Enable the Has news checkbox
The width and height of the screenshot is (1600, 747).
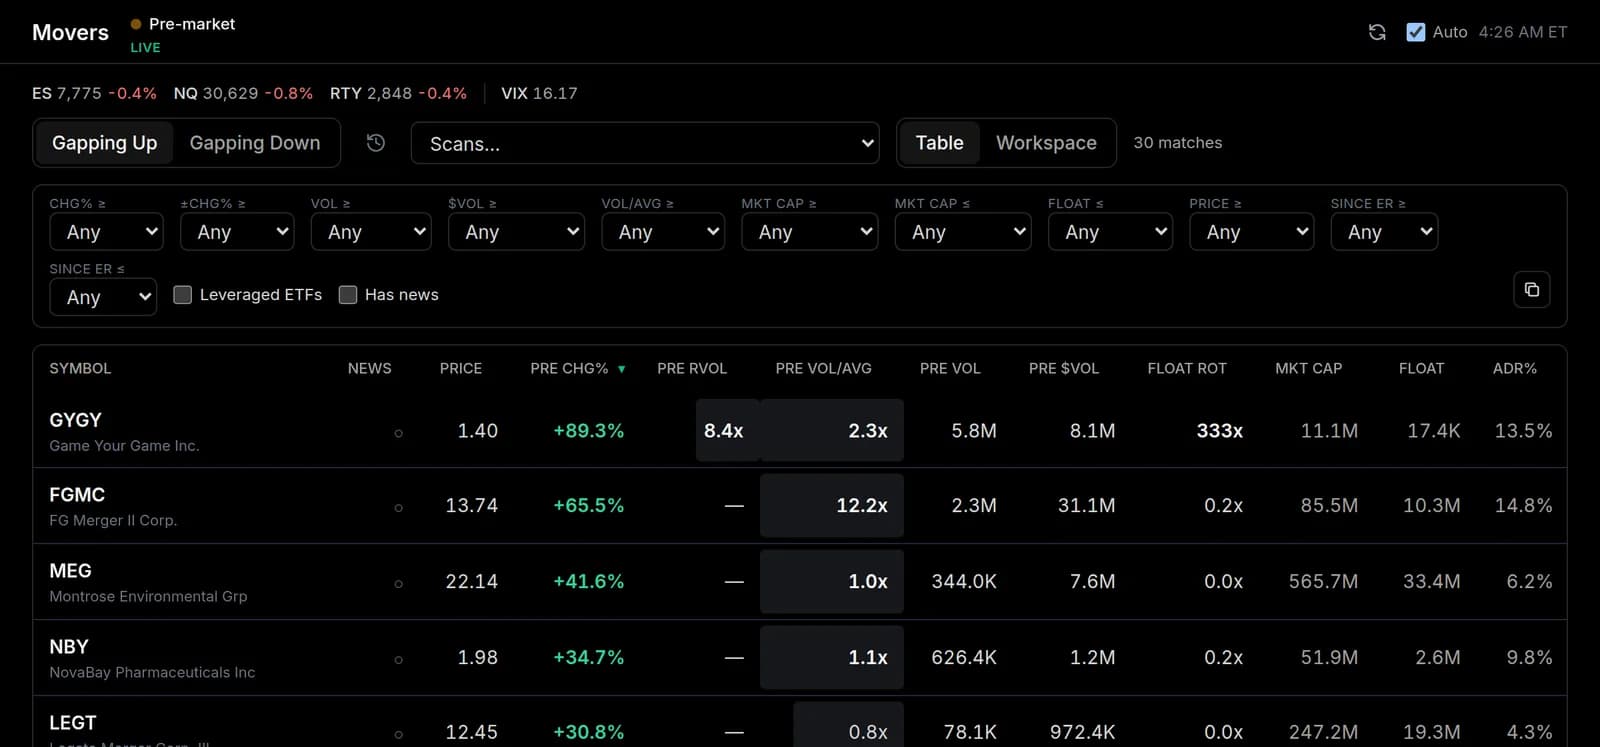(x=348, y=295)
